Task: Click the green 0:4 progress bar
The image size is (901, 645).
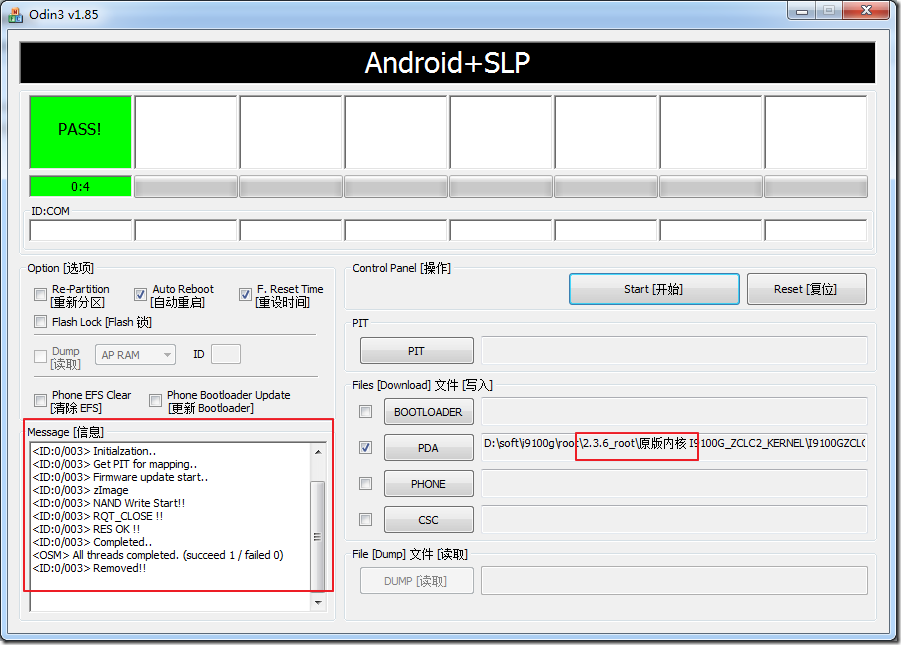Action: pyautogui.click(x=80, y=187)
